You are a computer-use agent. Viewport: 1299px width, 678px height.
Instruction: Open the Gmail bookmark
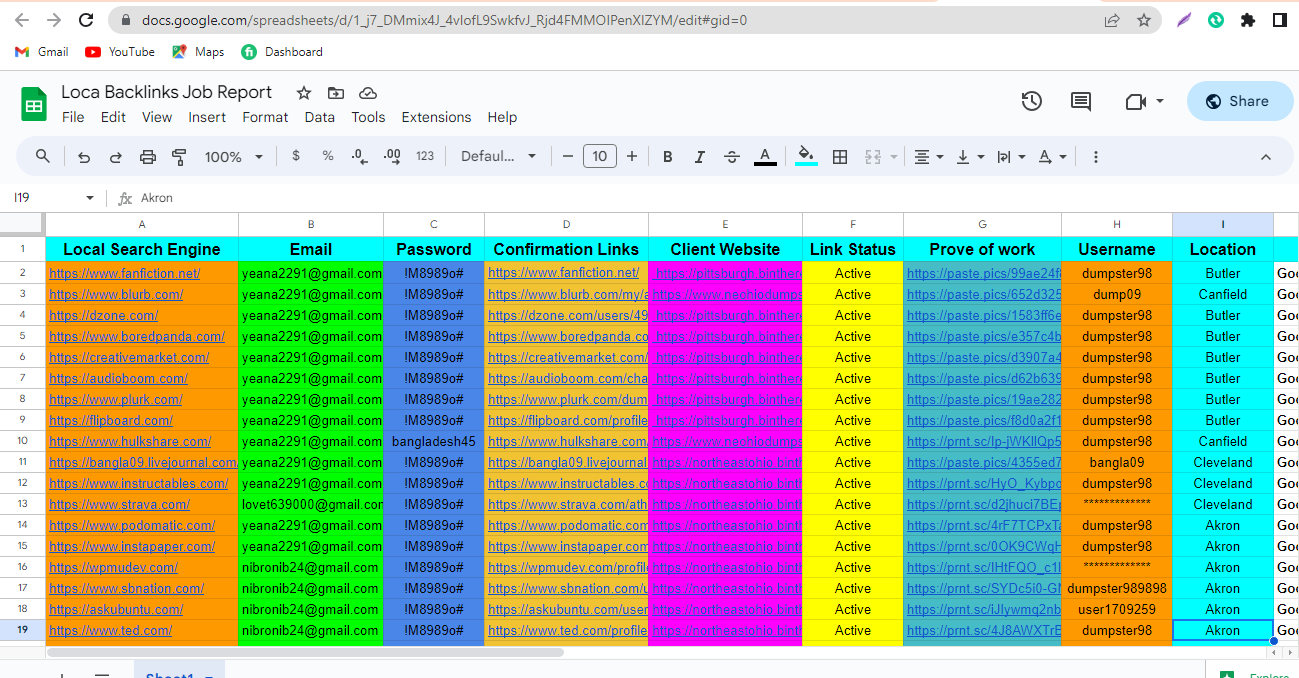(x=42, y=52)
